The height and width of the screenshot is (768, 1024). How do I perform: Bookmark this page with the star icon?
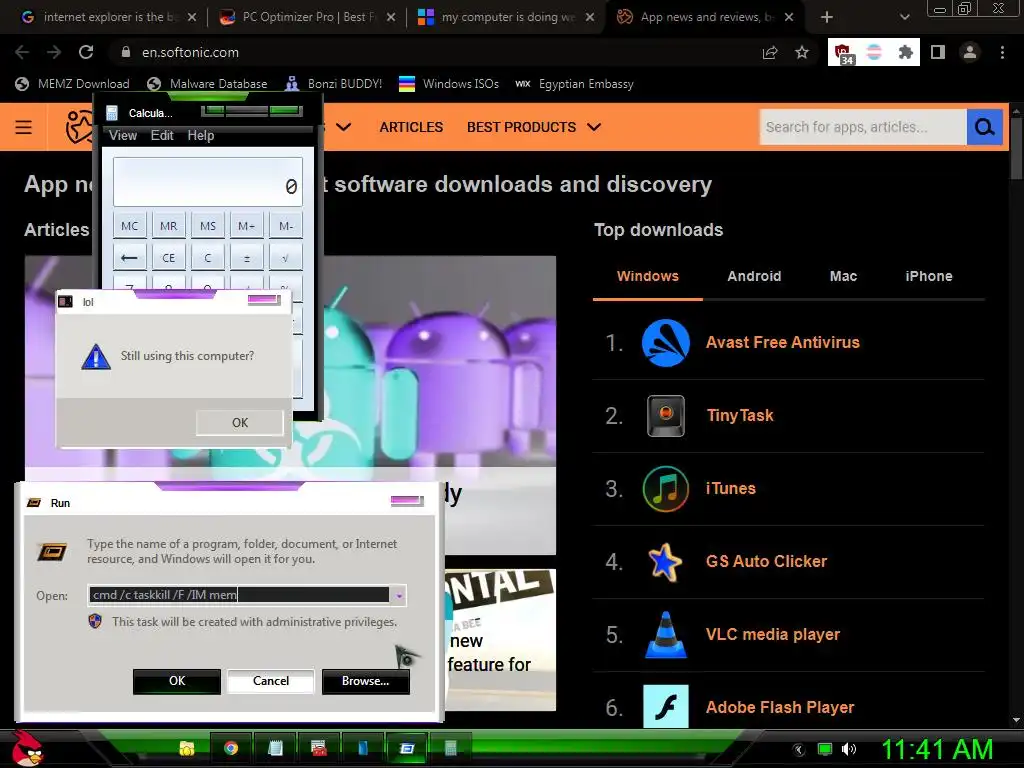point(802,52)
